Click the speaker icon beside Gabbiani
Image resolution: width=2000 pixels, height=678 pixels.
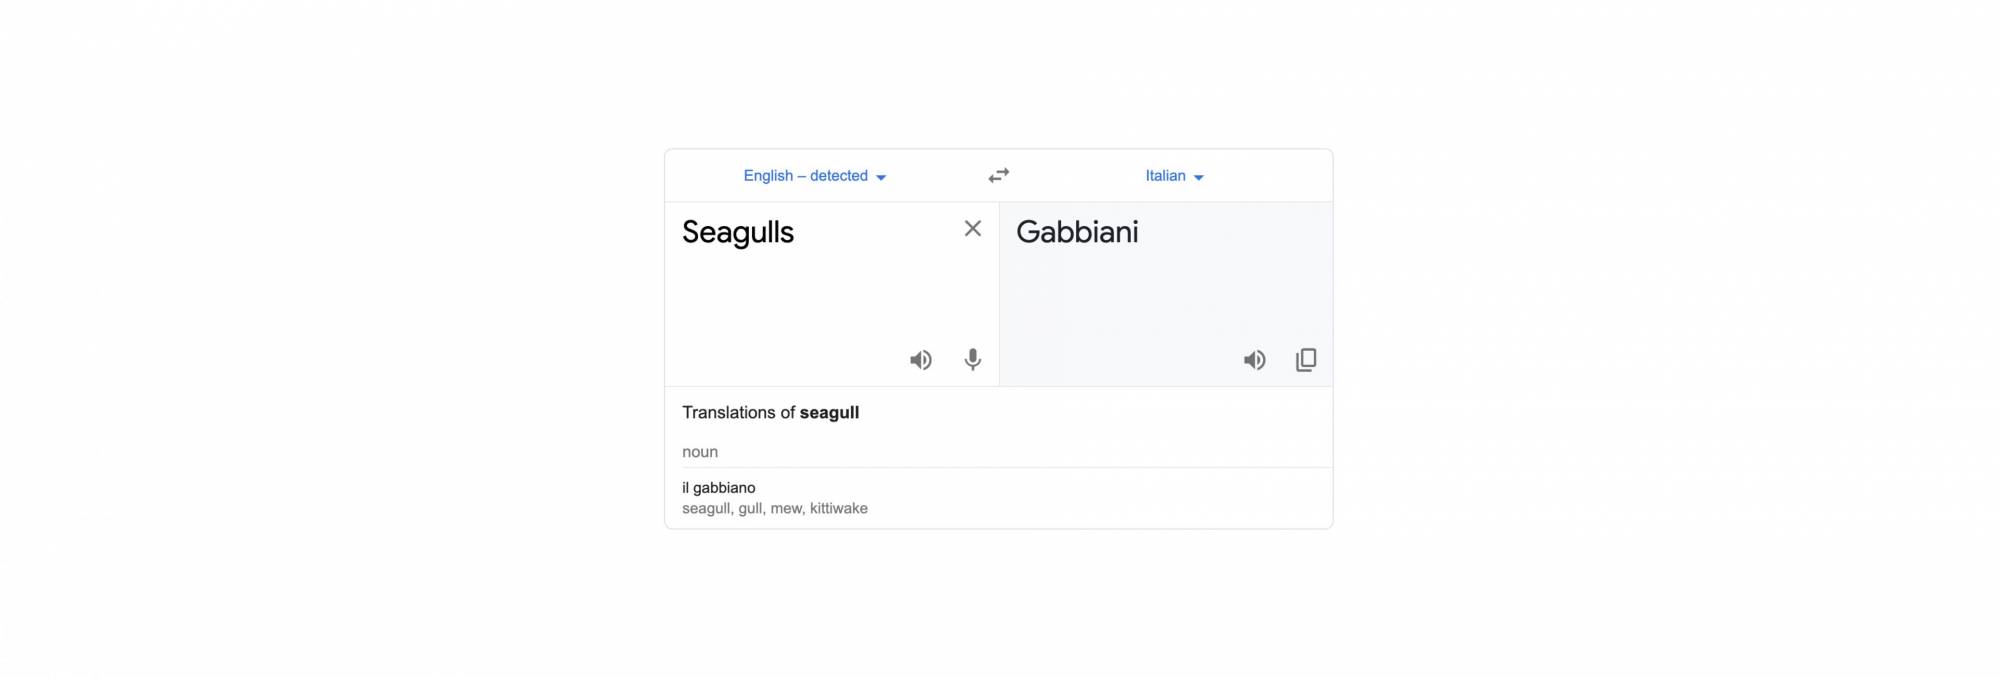1254,359
